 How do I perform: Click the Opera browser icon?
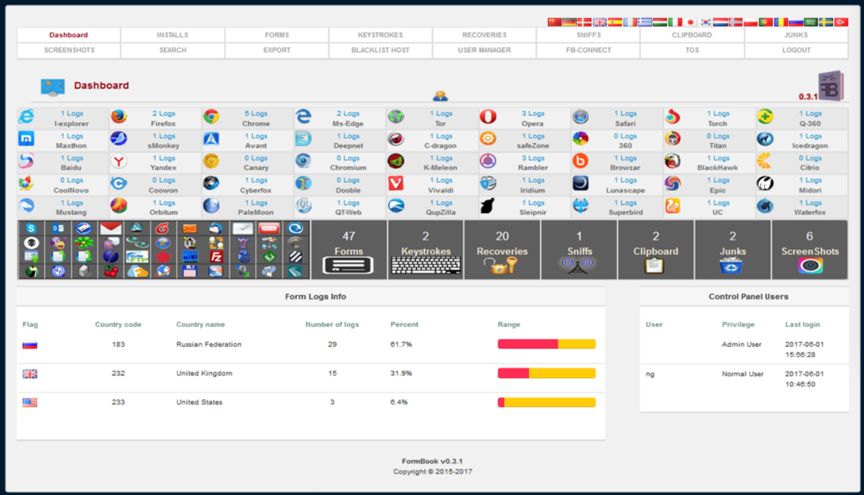click(488, 117)
